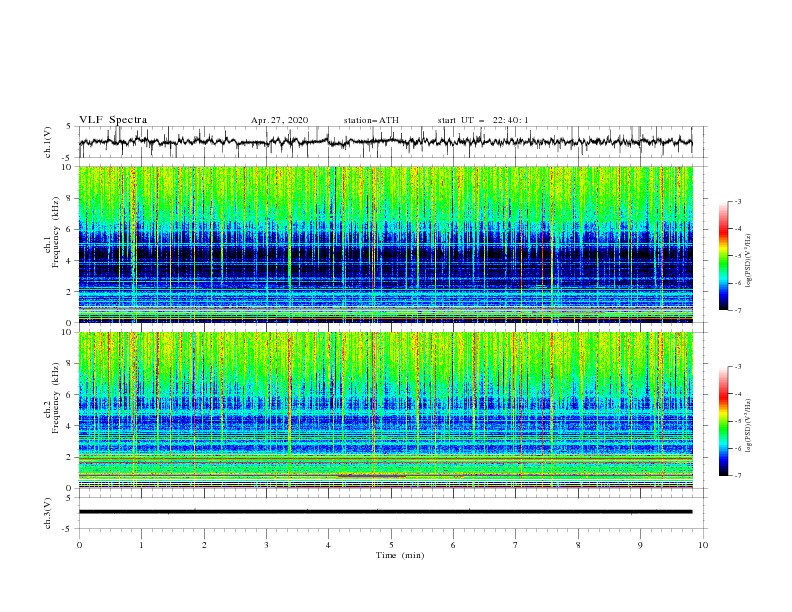
Task: Click time axis tick label '1'
Action: (x=142, y=545)
